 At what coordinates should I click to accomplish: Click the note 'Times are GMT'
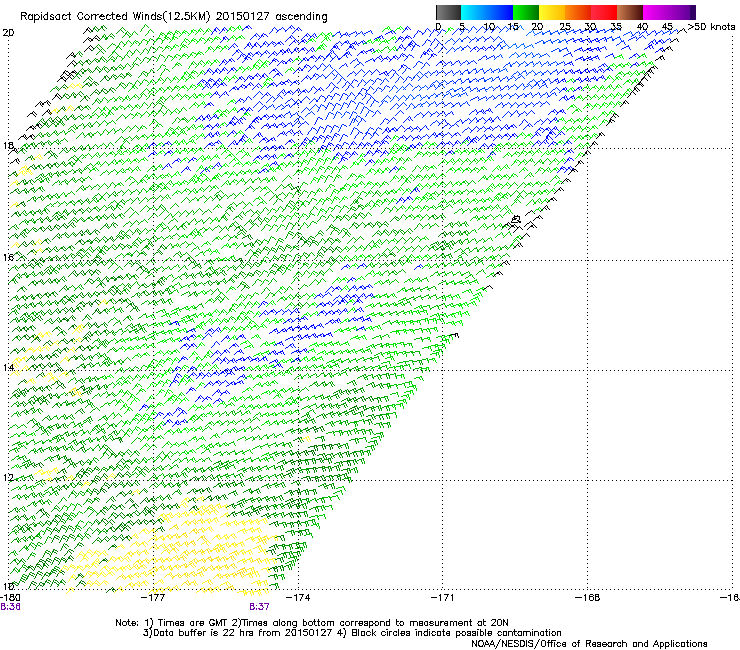click(193, 623)
